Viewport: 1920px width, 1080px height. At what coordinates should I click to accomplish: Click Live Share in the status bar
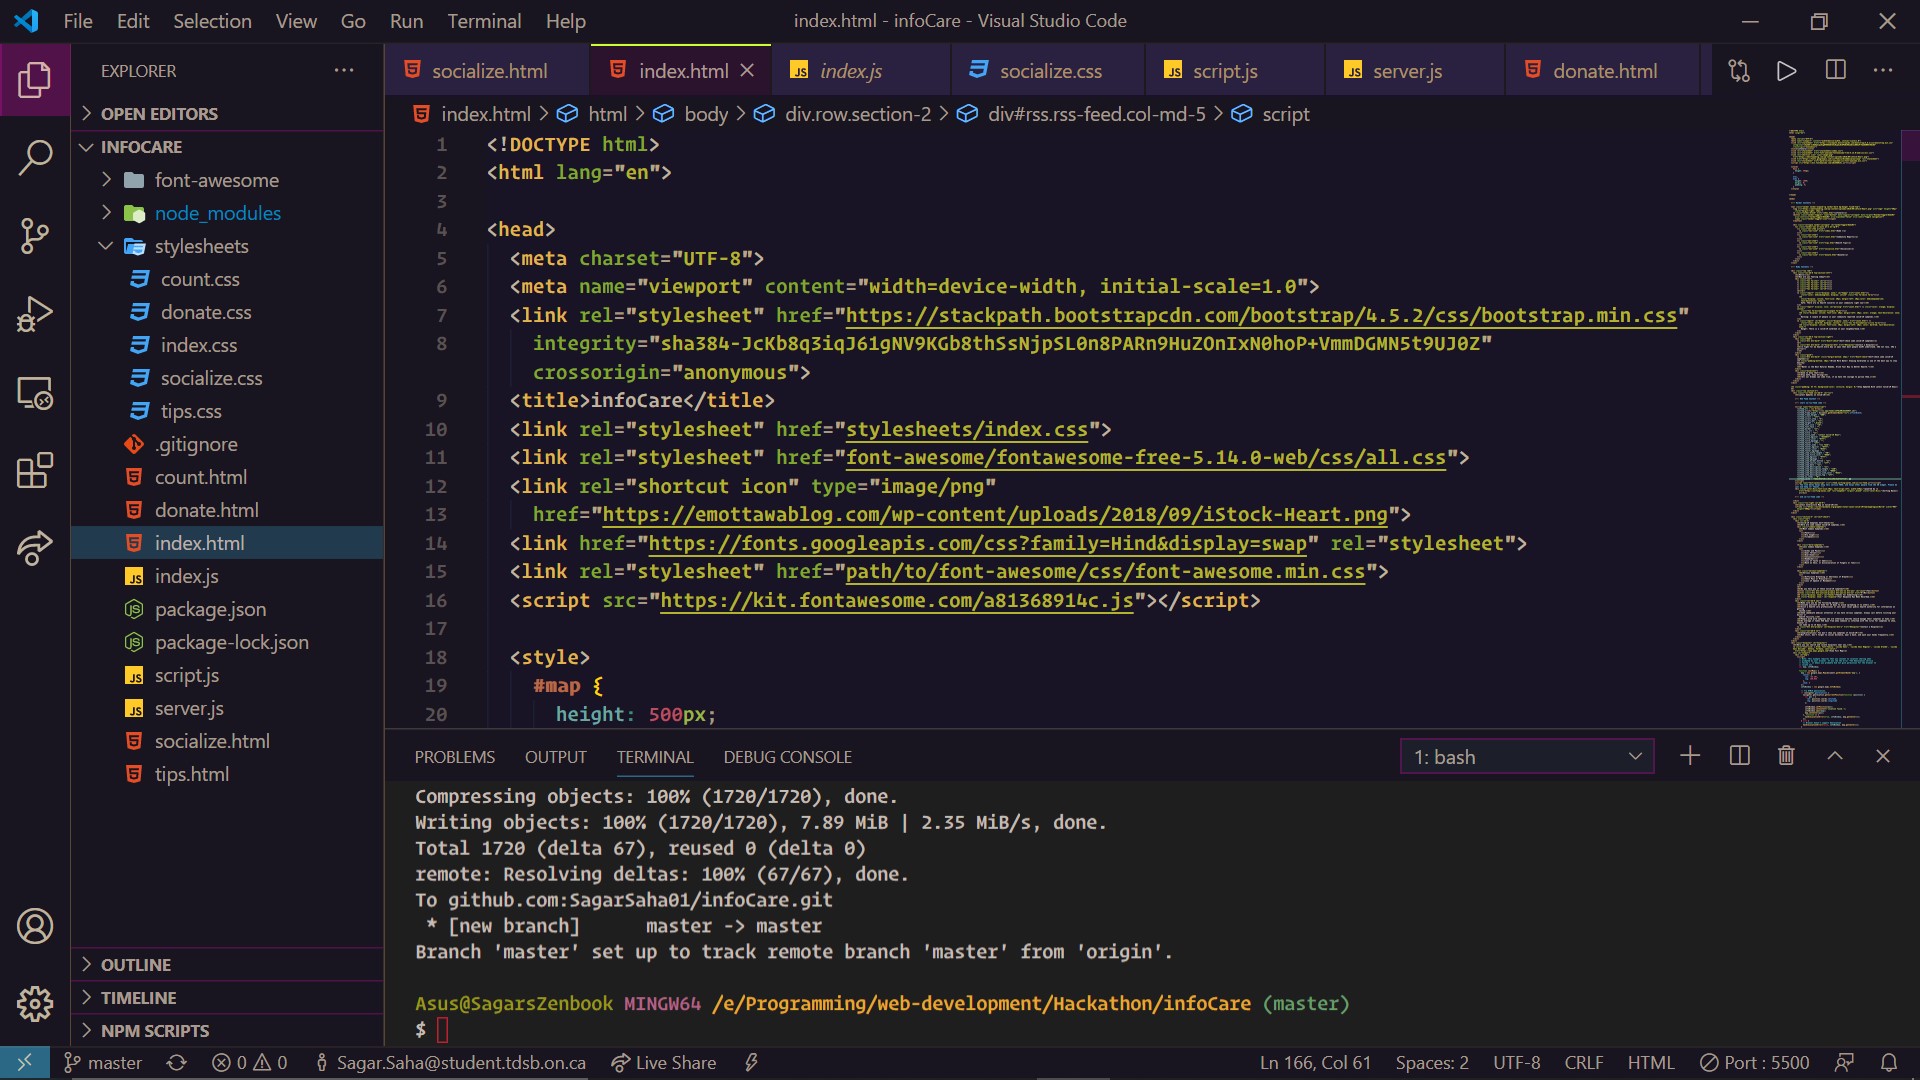coord(663,1062)
